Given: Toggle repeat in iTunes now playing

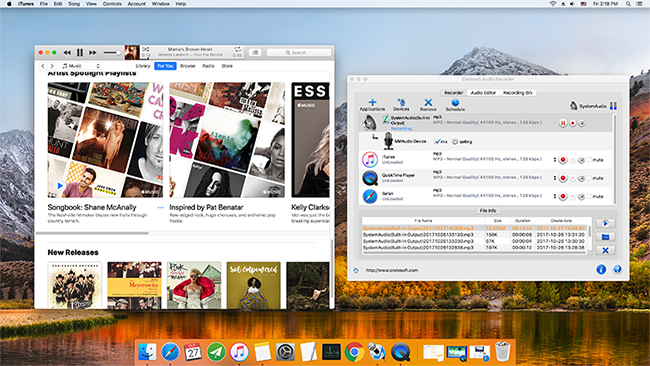Looking at the screenshot, I should pos(238,49).
